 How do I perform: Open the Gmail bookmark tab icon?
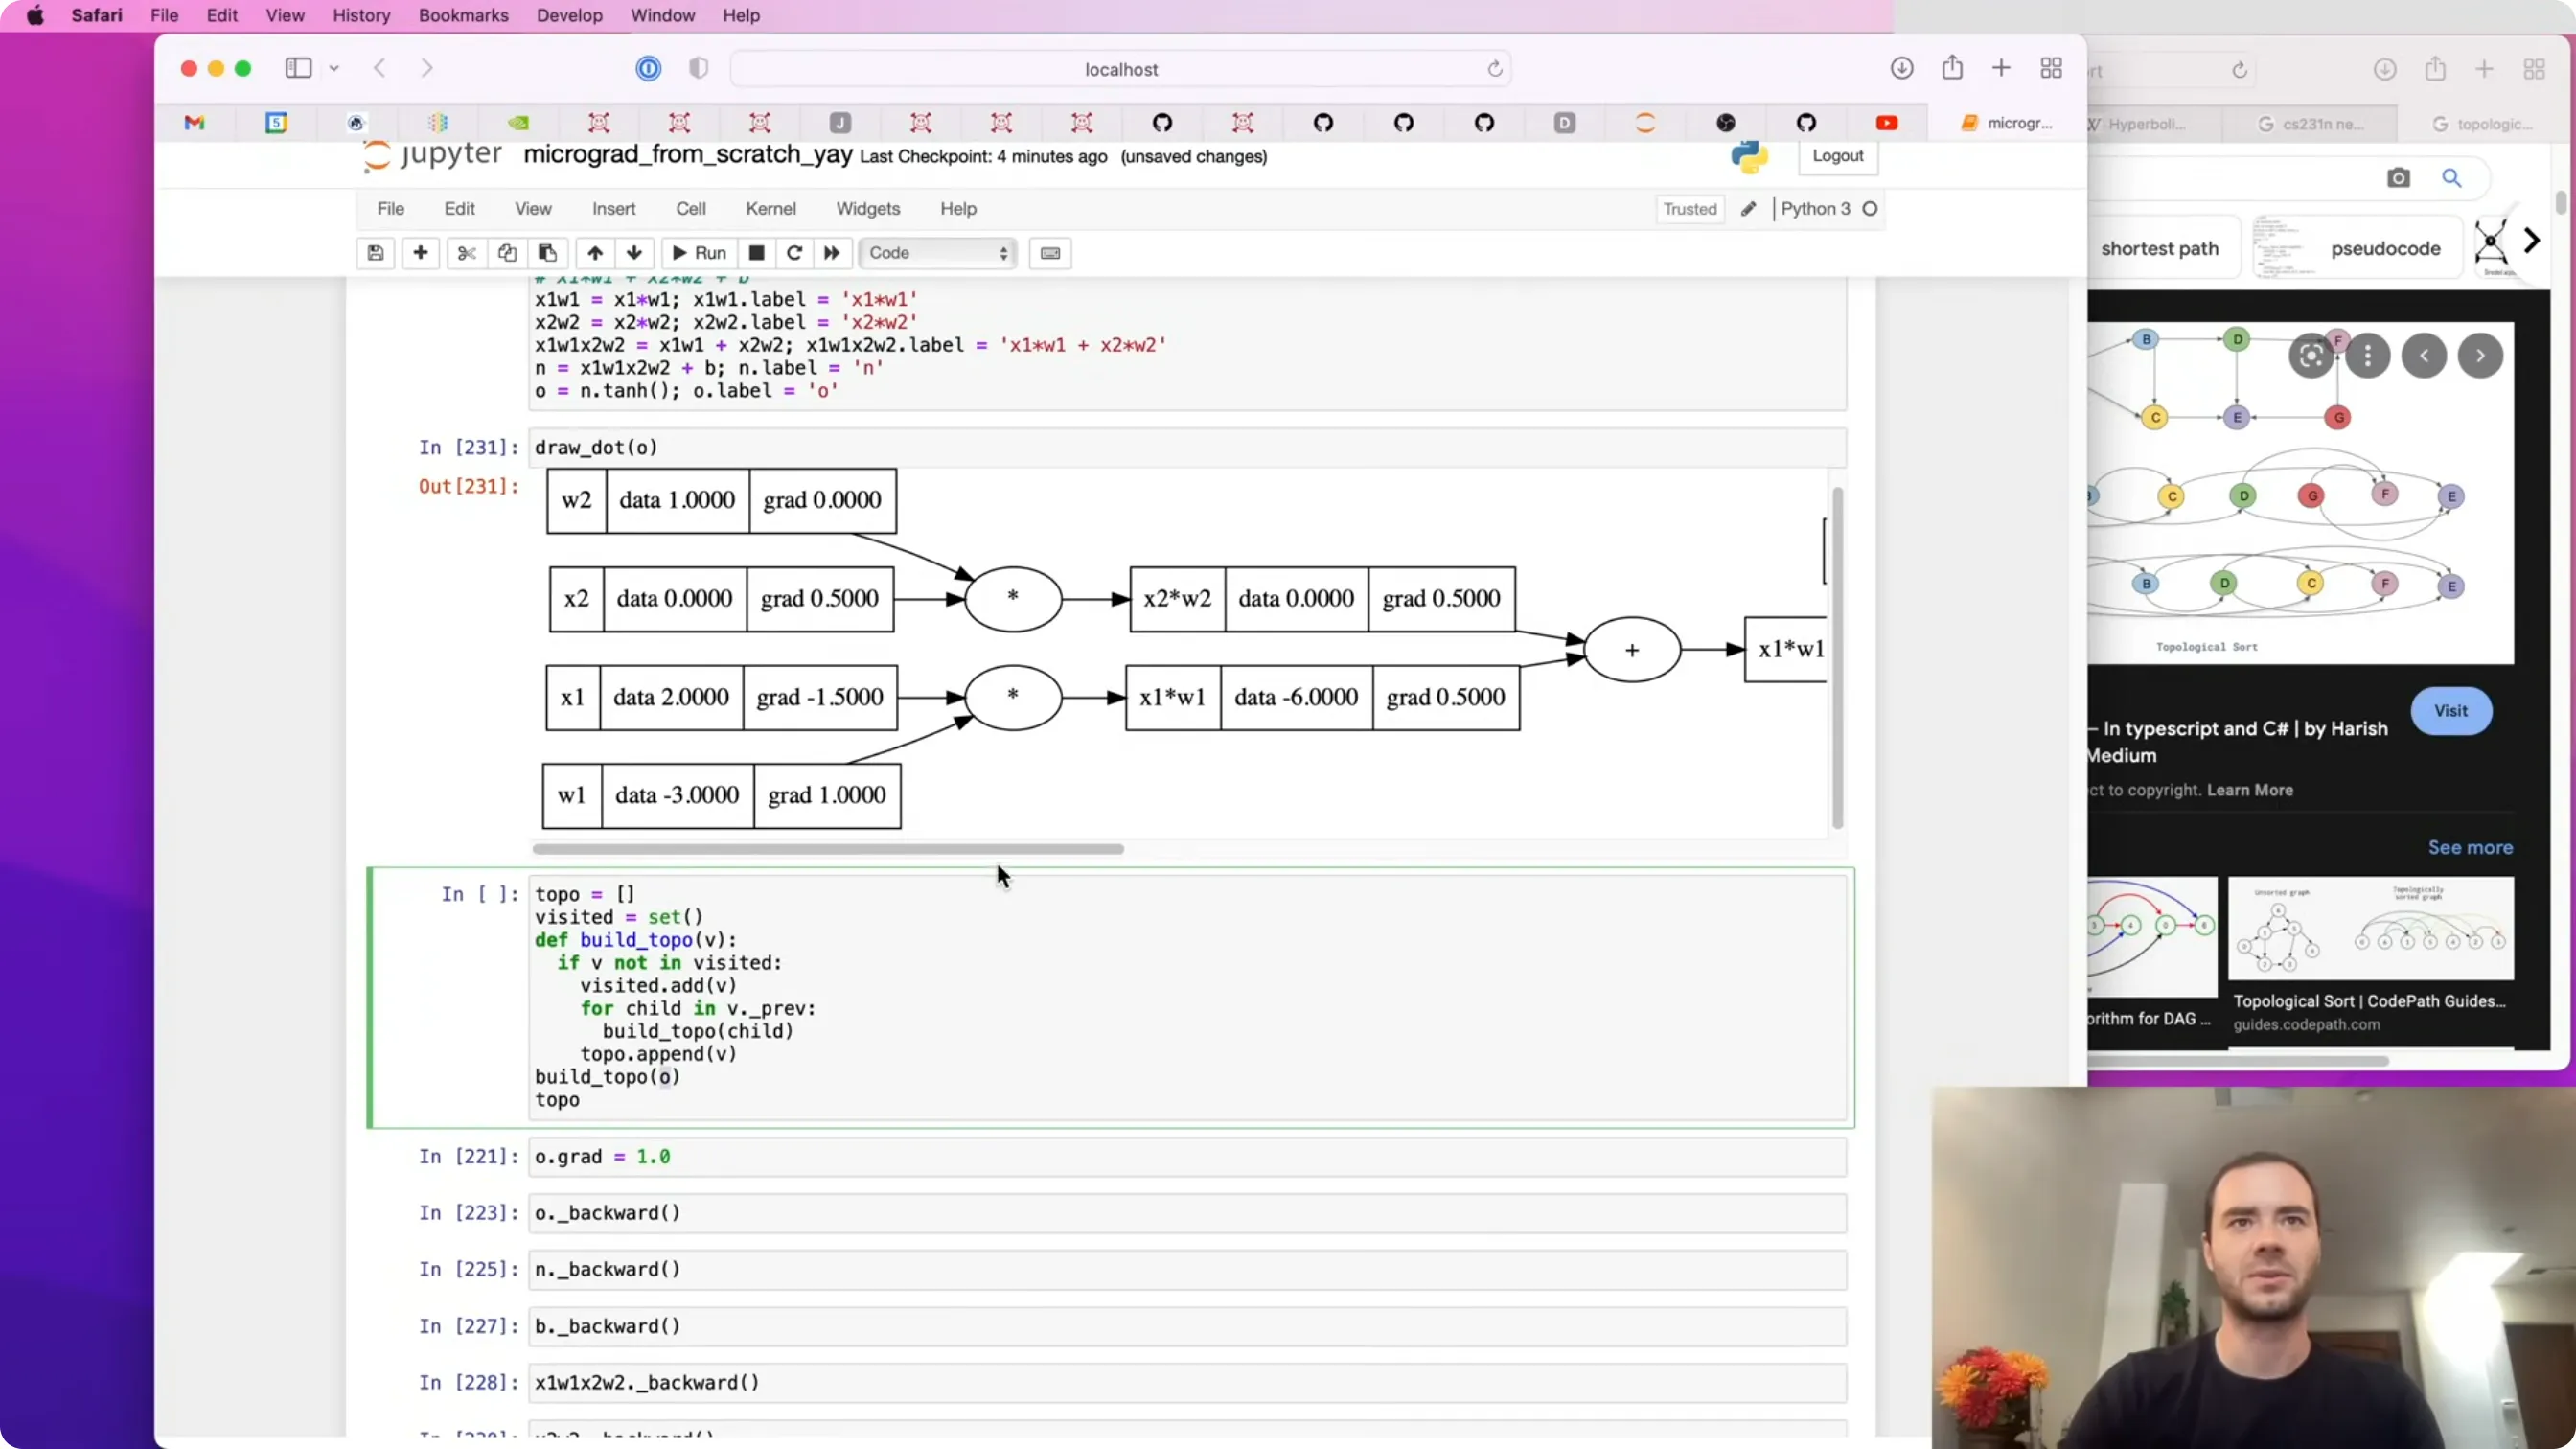pyautogui.click(x=195, y=122)
